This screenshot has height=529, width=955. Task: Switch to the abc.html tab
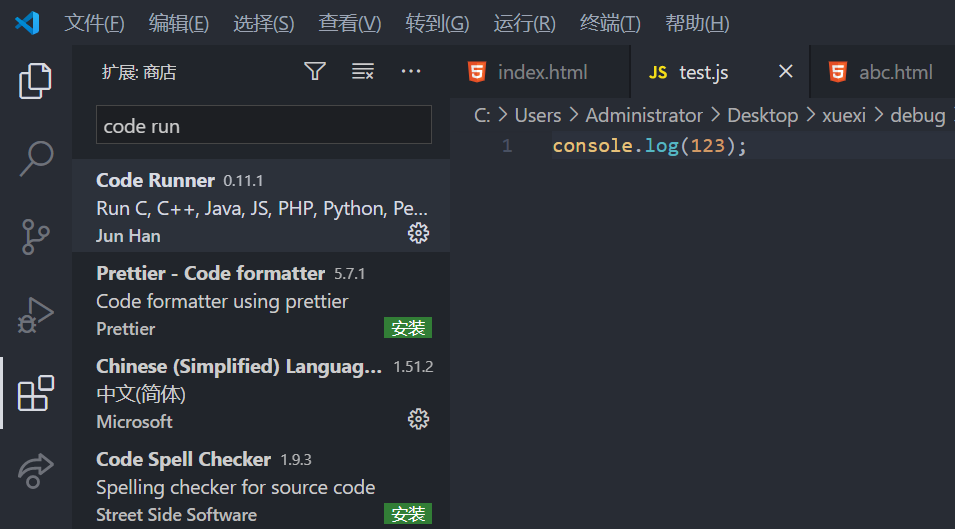[883, 72]
